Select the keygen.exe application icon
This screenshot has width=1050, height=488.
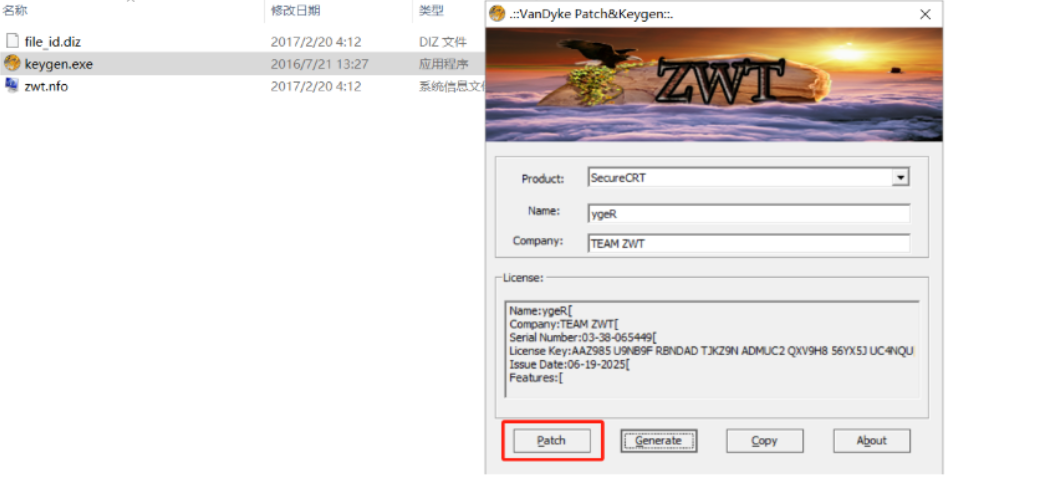pos(12,64)
